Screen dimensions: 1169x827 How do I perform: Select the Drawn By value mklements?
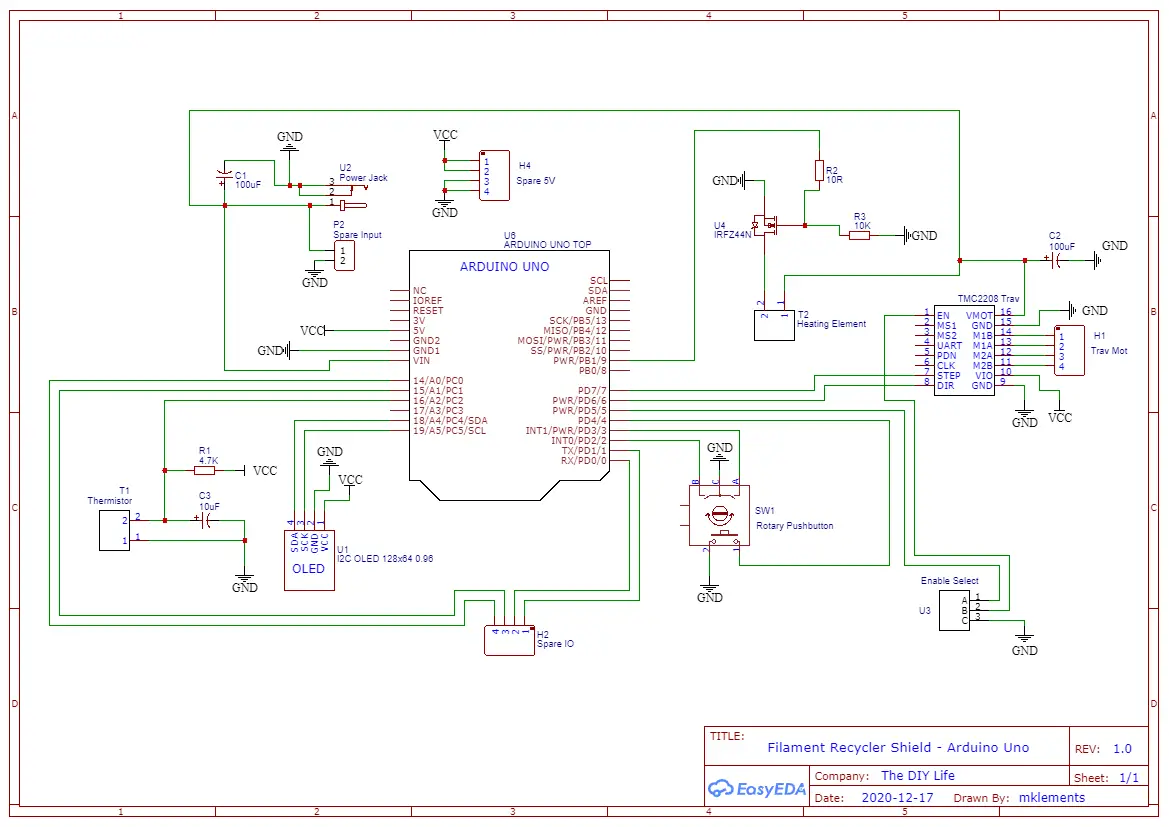tap(1050, 798)
